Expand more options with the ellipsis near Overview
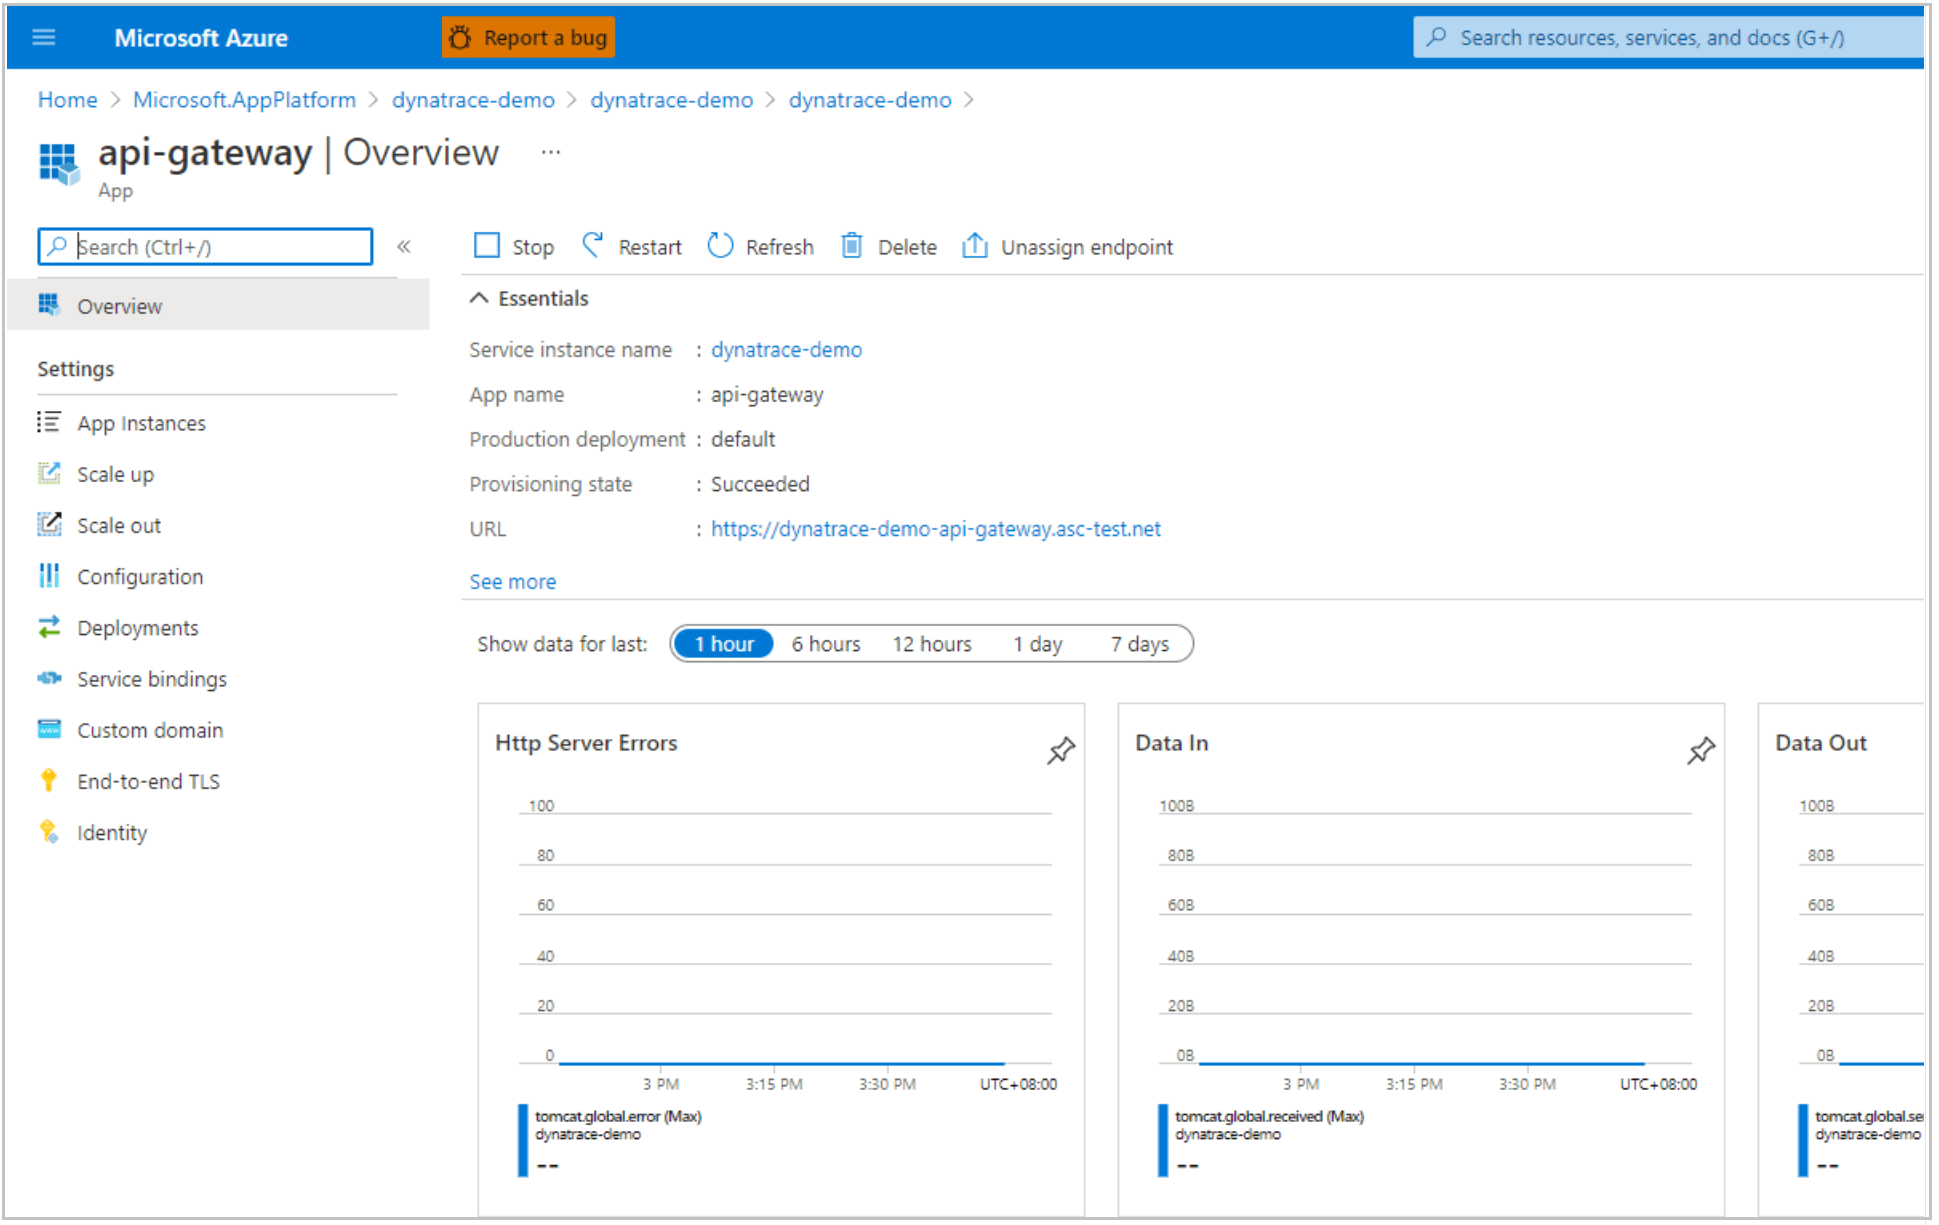 pos(550,151)
